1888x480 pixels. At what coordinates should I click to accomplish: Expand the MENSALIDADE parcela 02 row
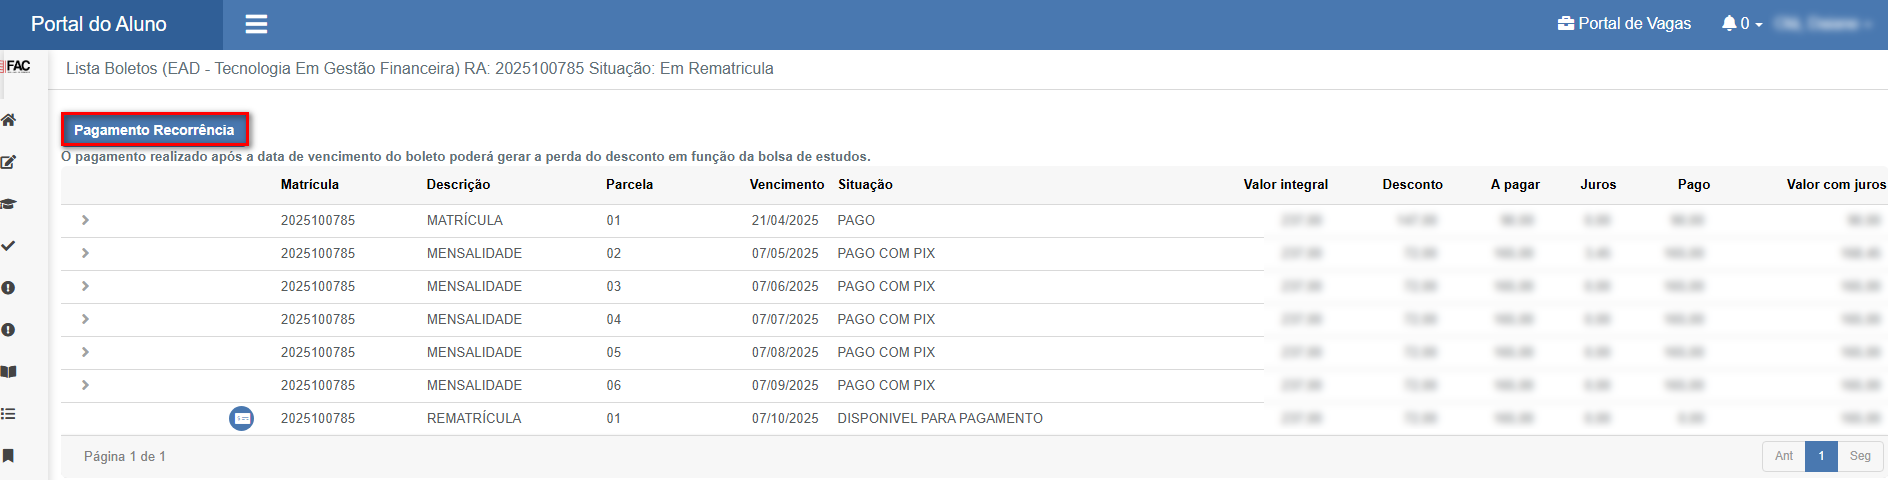tap(85, 253)
